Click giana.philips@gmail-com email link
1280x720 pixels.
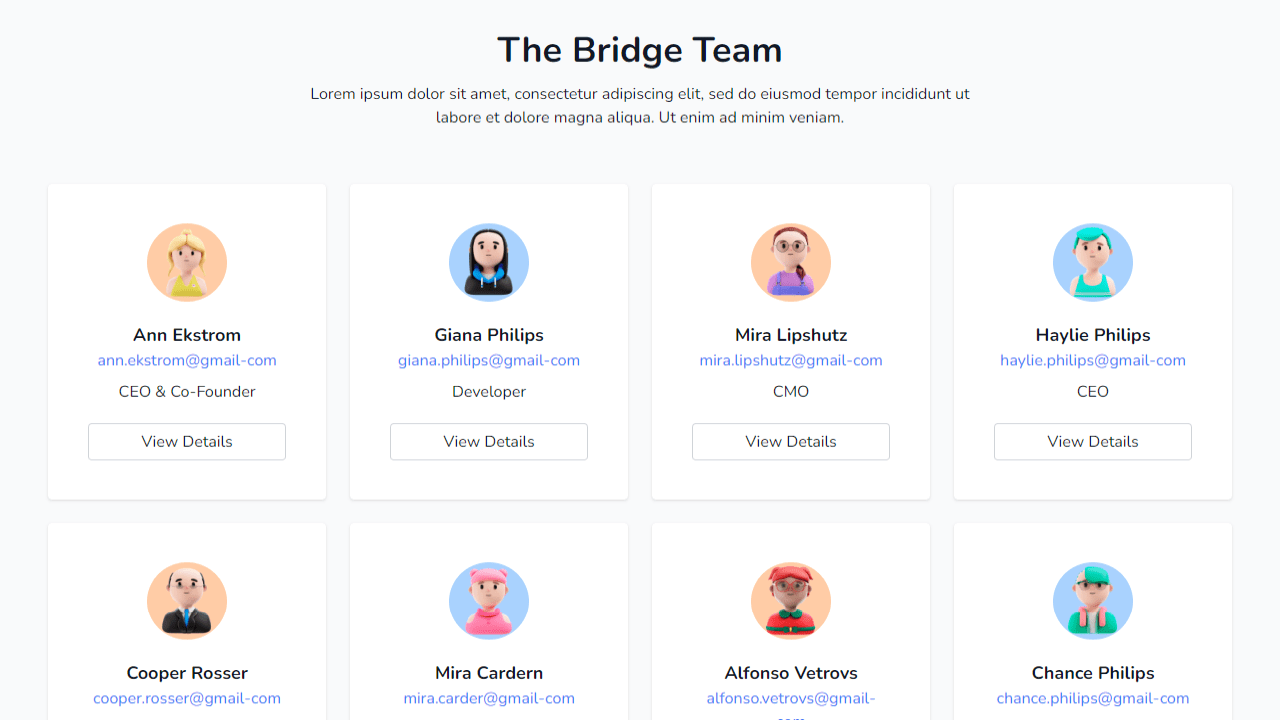(x=489, y=360)
